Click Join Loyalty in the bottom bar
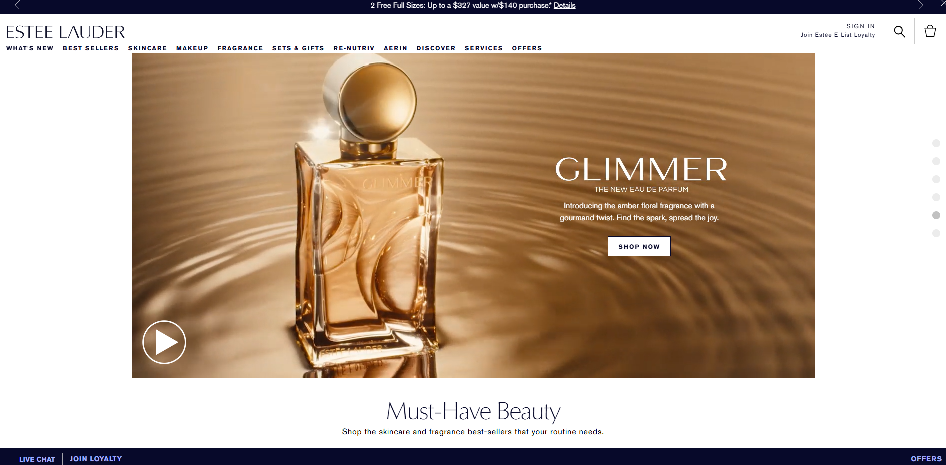The height and width of the screenshot is (465, 946). pyautogui.click(x=95, y=458)
